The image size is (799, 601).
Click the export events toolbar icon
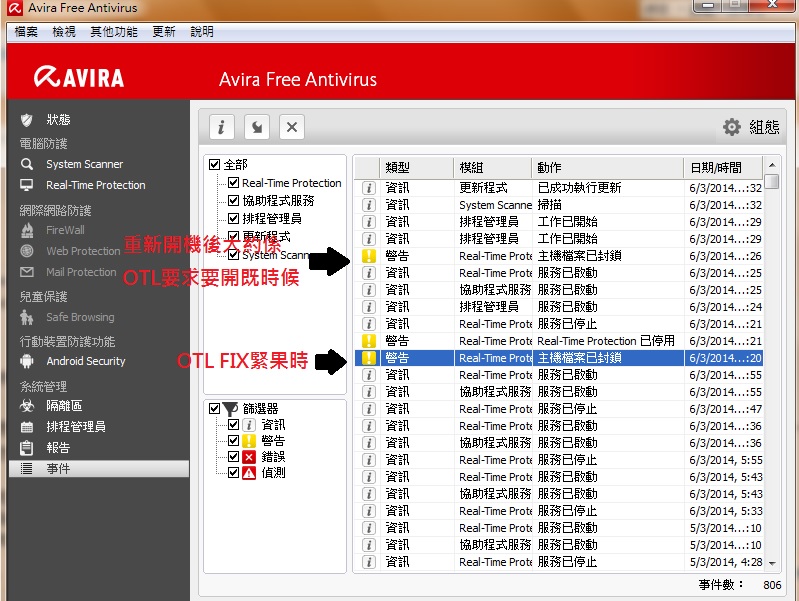click(x=257, y=127)
